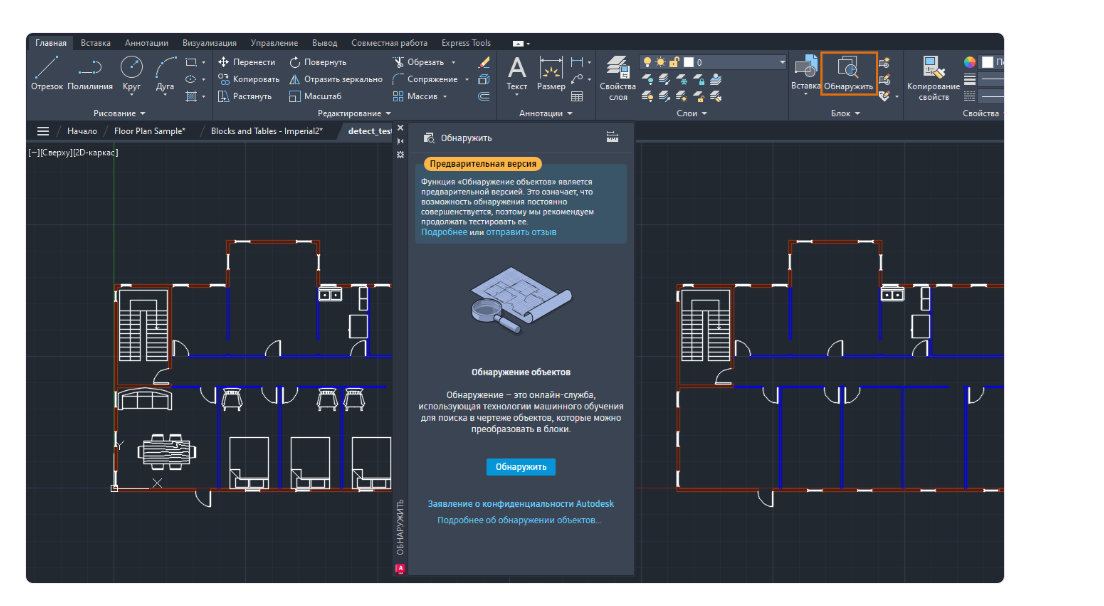The width and height of the screenshot is (1104, 606).
Task: Switch to the Главная ribbon tab
Action: click(51, 43)
